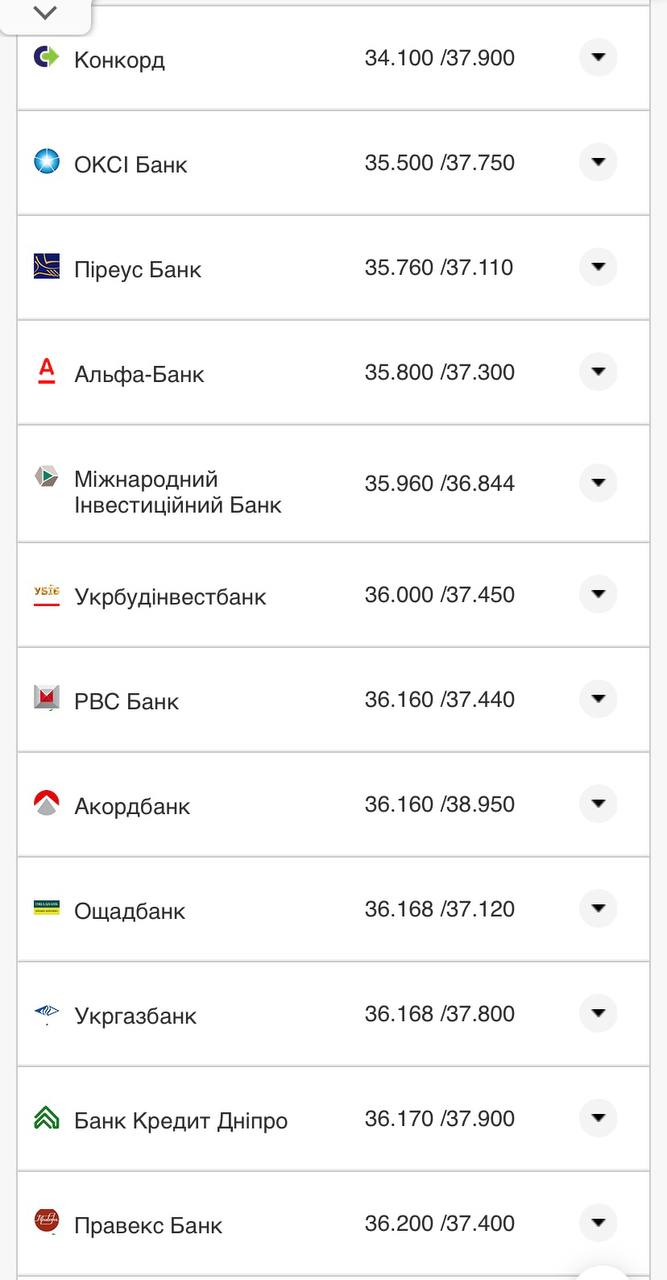The width and height of the screenshot is (667, 1280).
Task: Open the Укргазбанк bank name link
Action: coord(135,1016)
